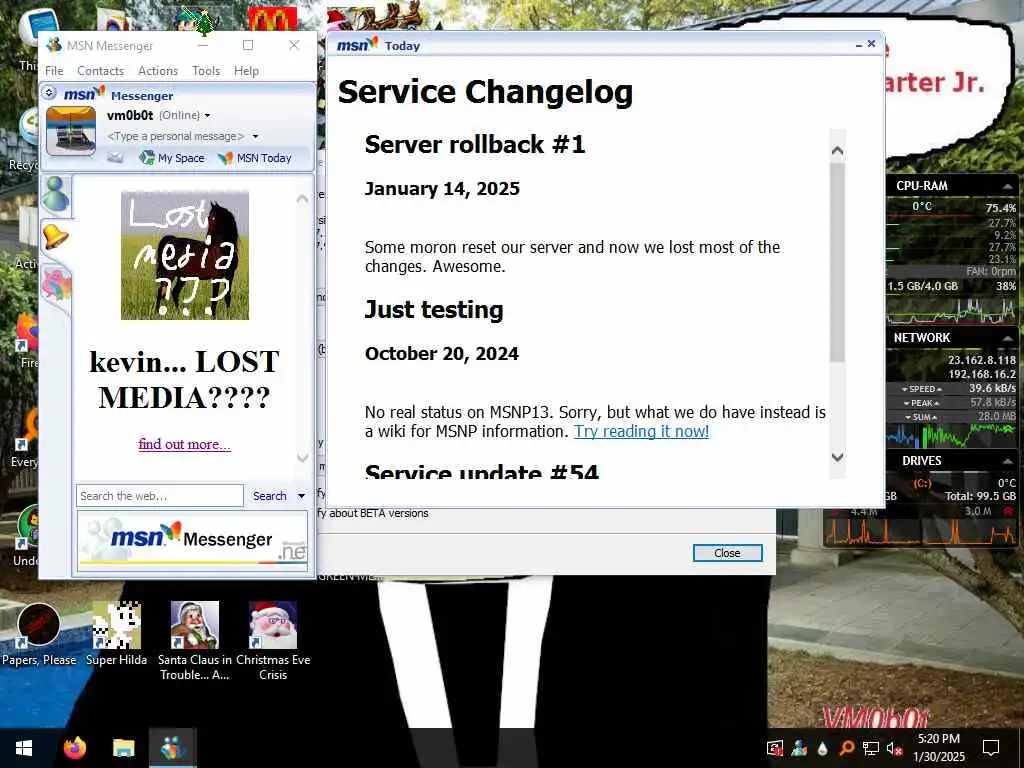This screenshot has width=1024, height=768.
Task: Collapse the NETWORK gadget section
Action: 1008,338
